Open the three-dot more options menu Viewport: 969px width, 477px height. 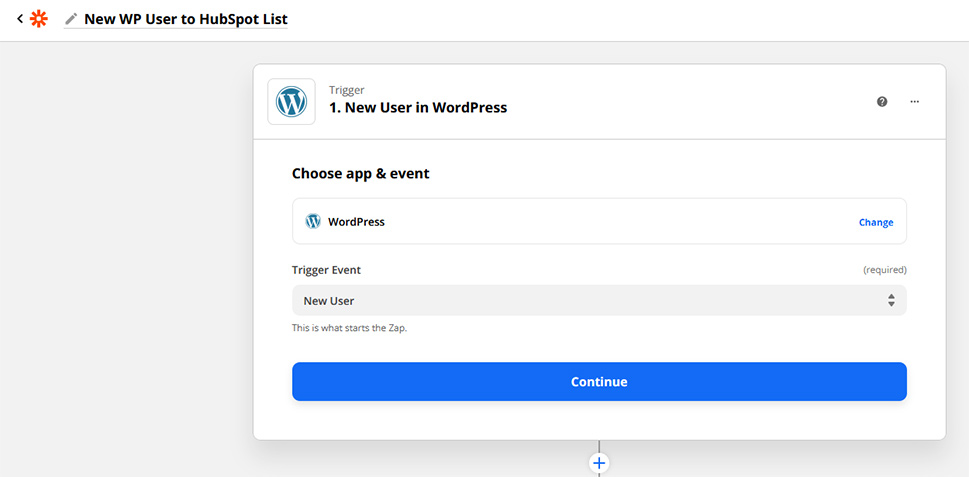915,101
